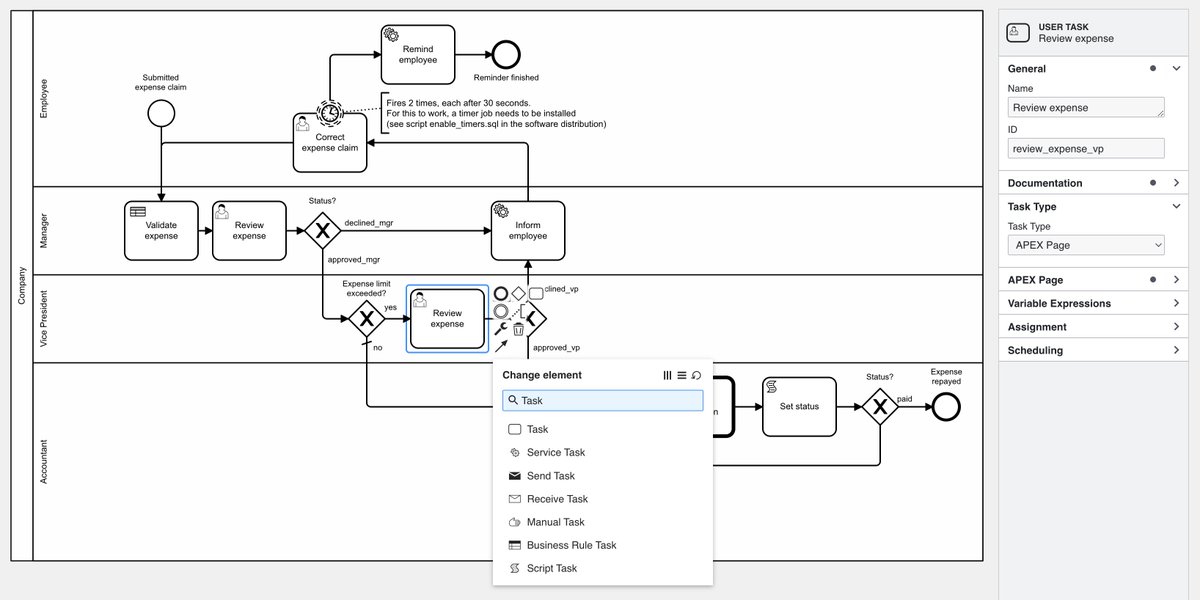Select the timer boundary event on Correct expense claim
1200x600 pixels.
(330, 113)
